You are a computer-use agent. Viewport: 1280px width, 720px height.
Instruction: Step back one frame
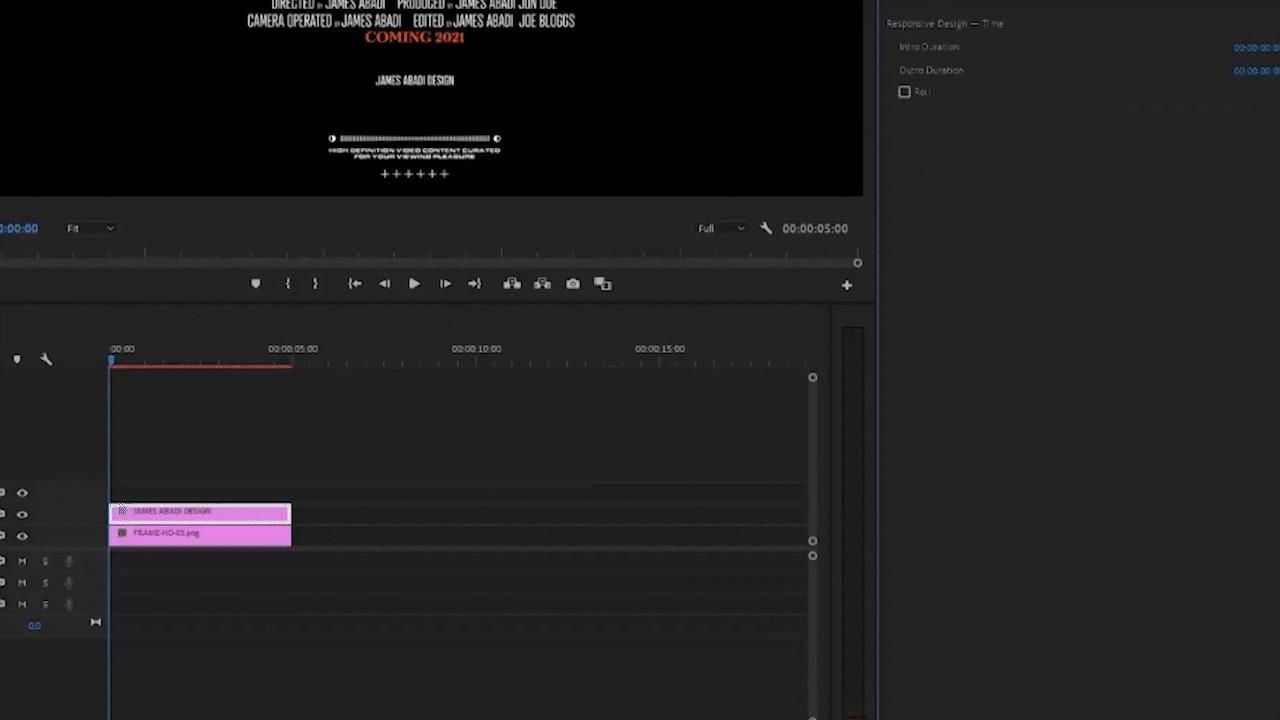384,284
